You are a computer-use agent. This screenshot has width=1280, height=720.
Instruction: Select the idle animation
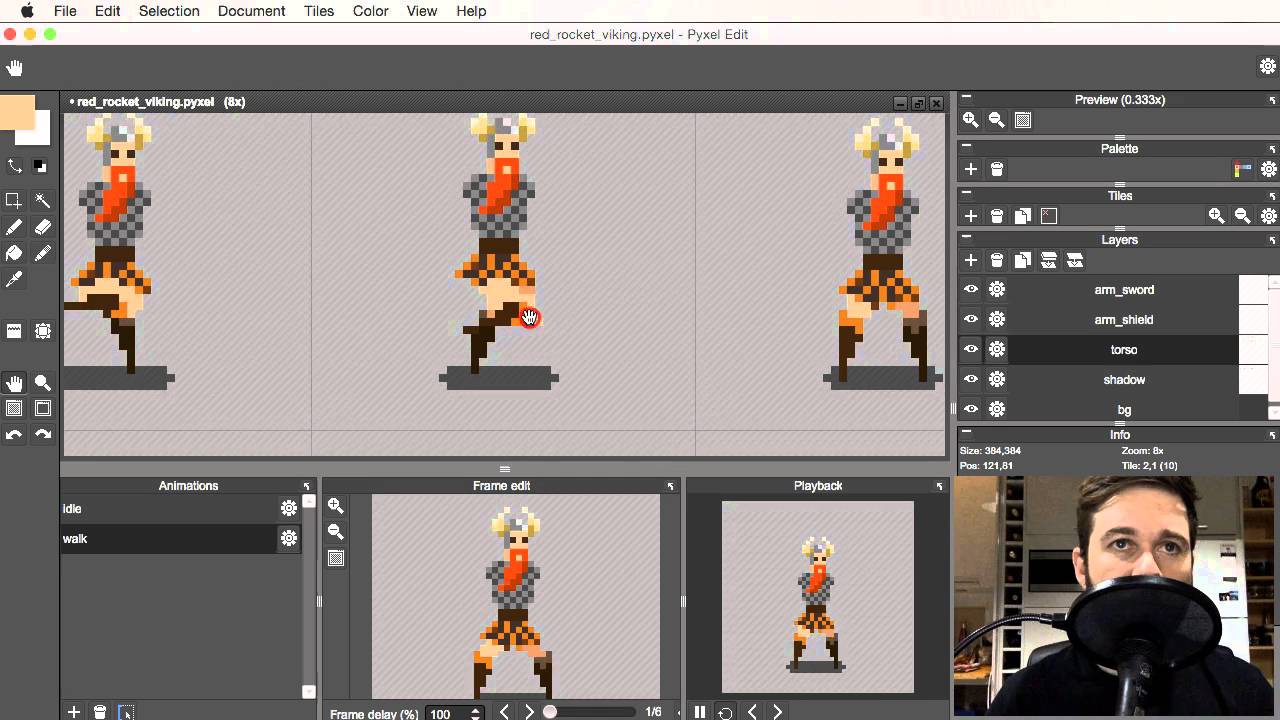point(168,509)
